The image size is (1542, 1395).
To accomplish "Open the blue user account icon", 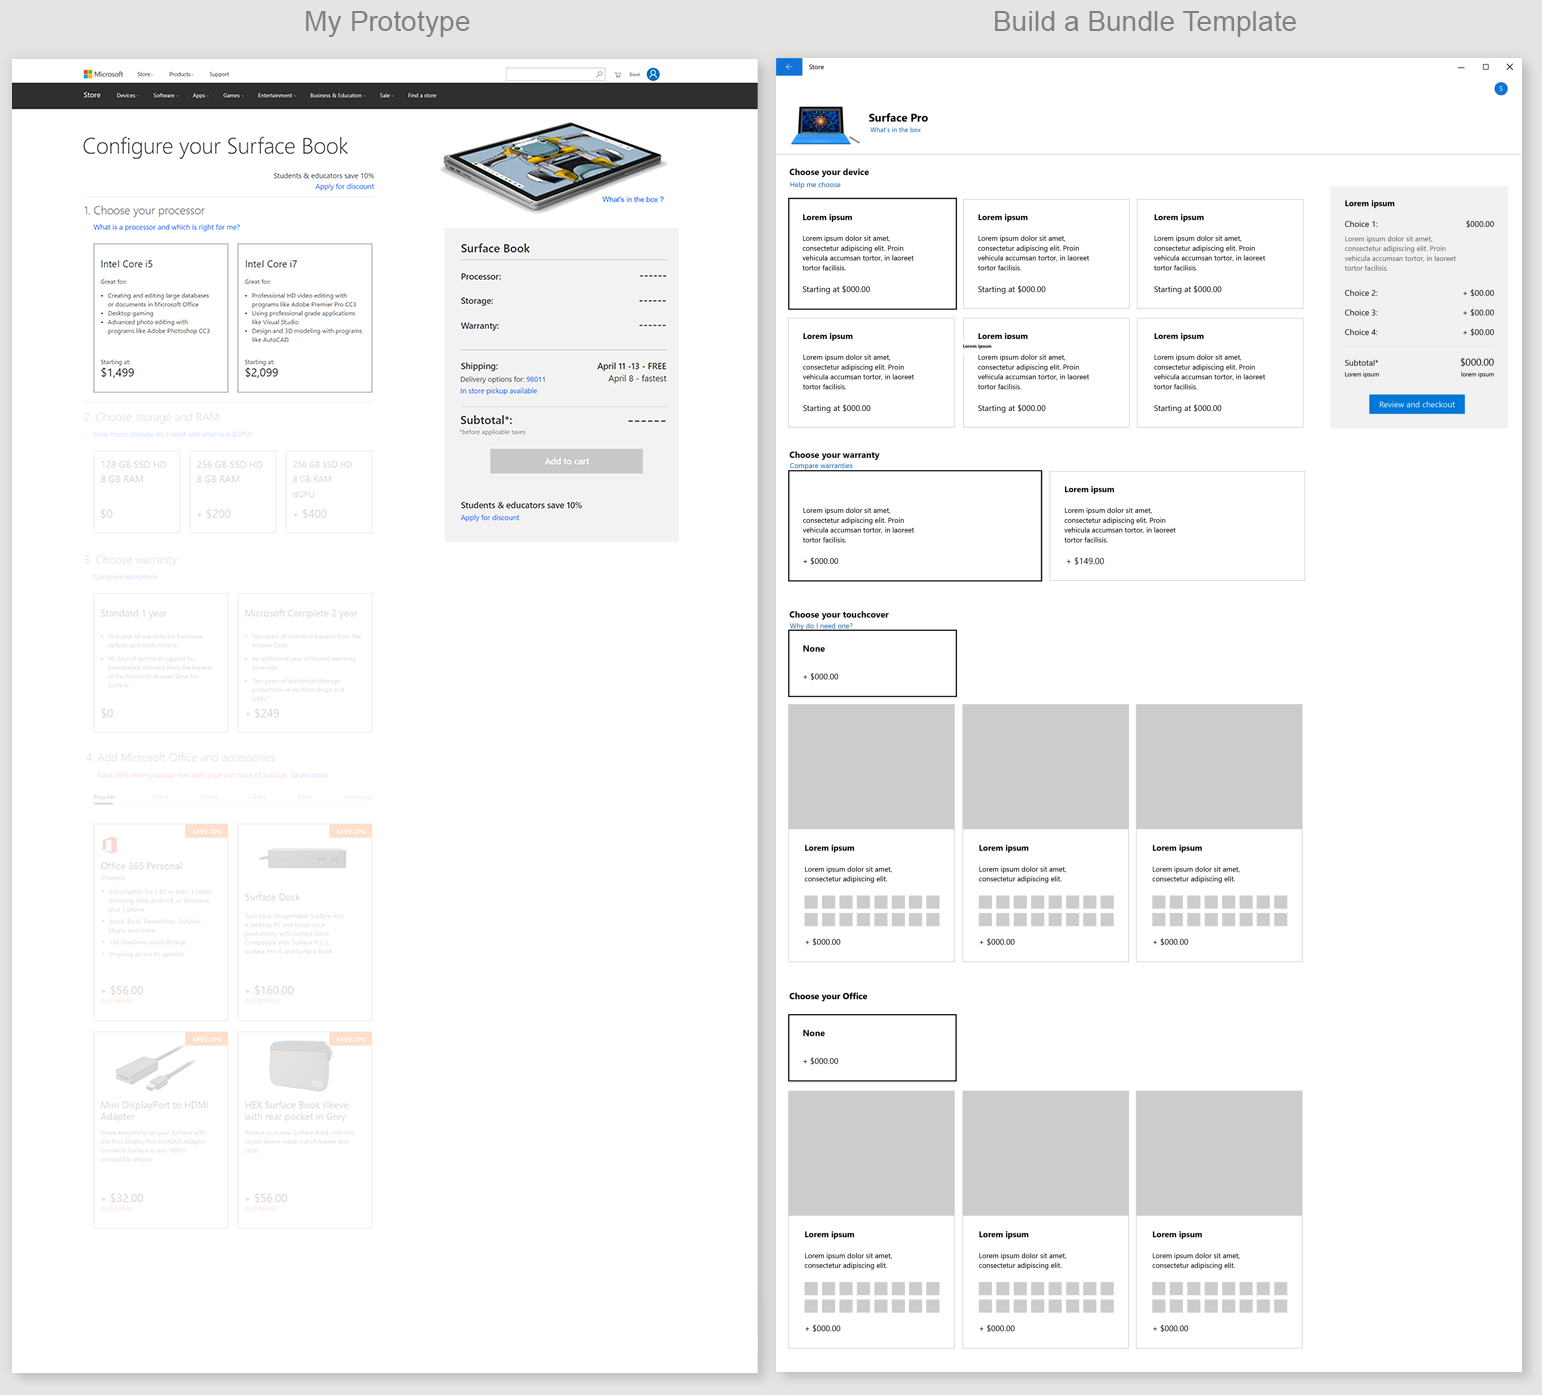I will pos(653,74).
